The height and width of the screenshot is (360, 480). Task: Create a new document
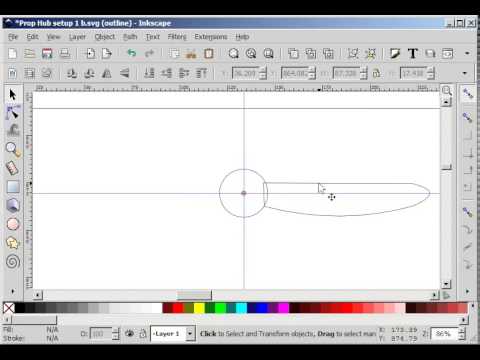tap(12, 54)
